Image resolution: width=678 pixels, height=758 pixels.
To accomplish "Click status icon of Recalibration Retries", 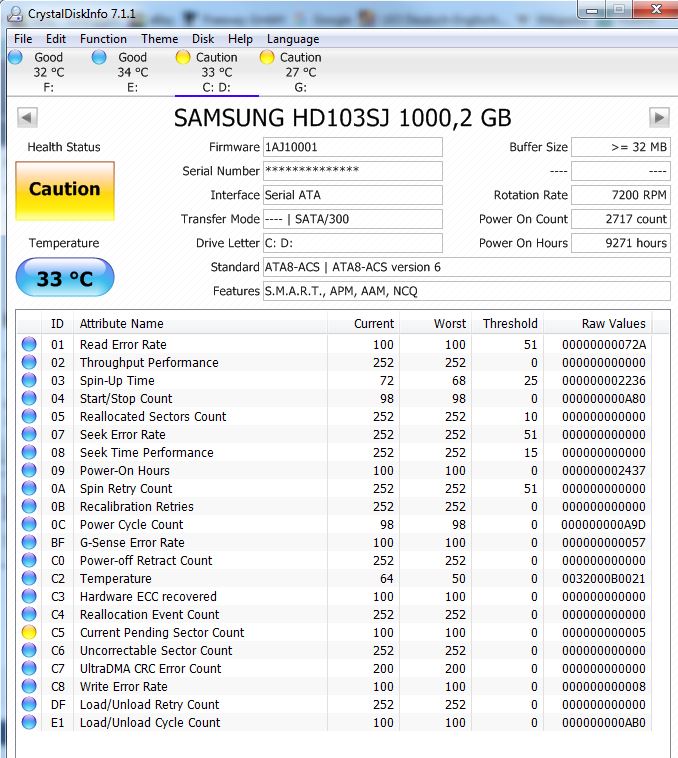I will pyautogui.click(x=29, y=506).
